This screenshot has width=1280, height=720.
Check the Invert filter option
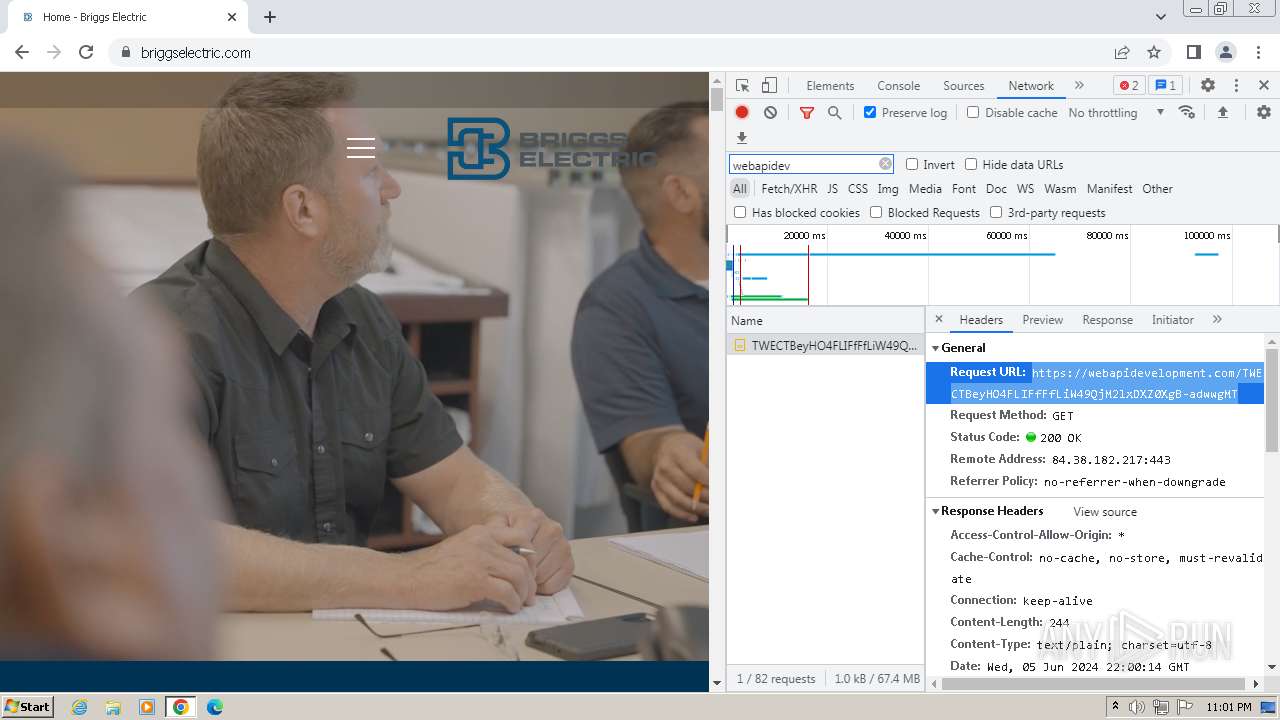912,164
